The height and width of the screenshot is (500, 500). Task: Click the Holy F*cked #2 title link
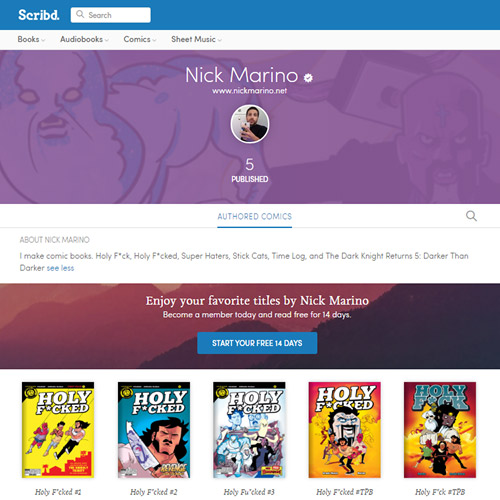(x=154, y=492)
